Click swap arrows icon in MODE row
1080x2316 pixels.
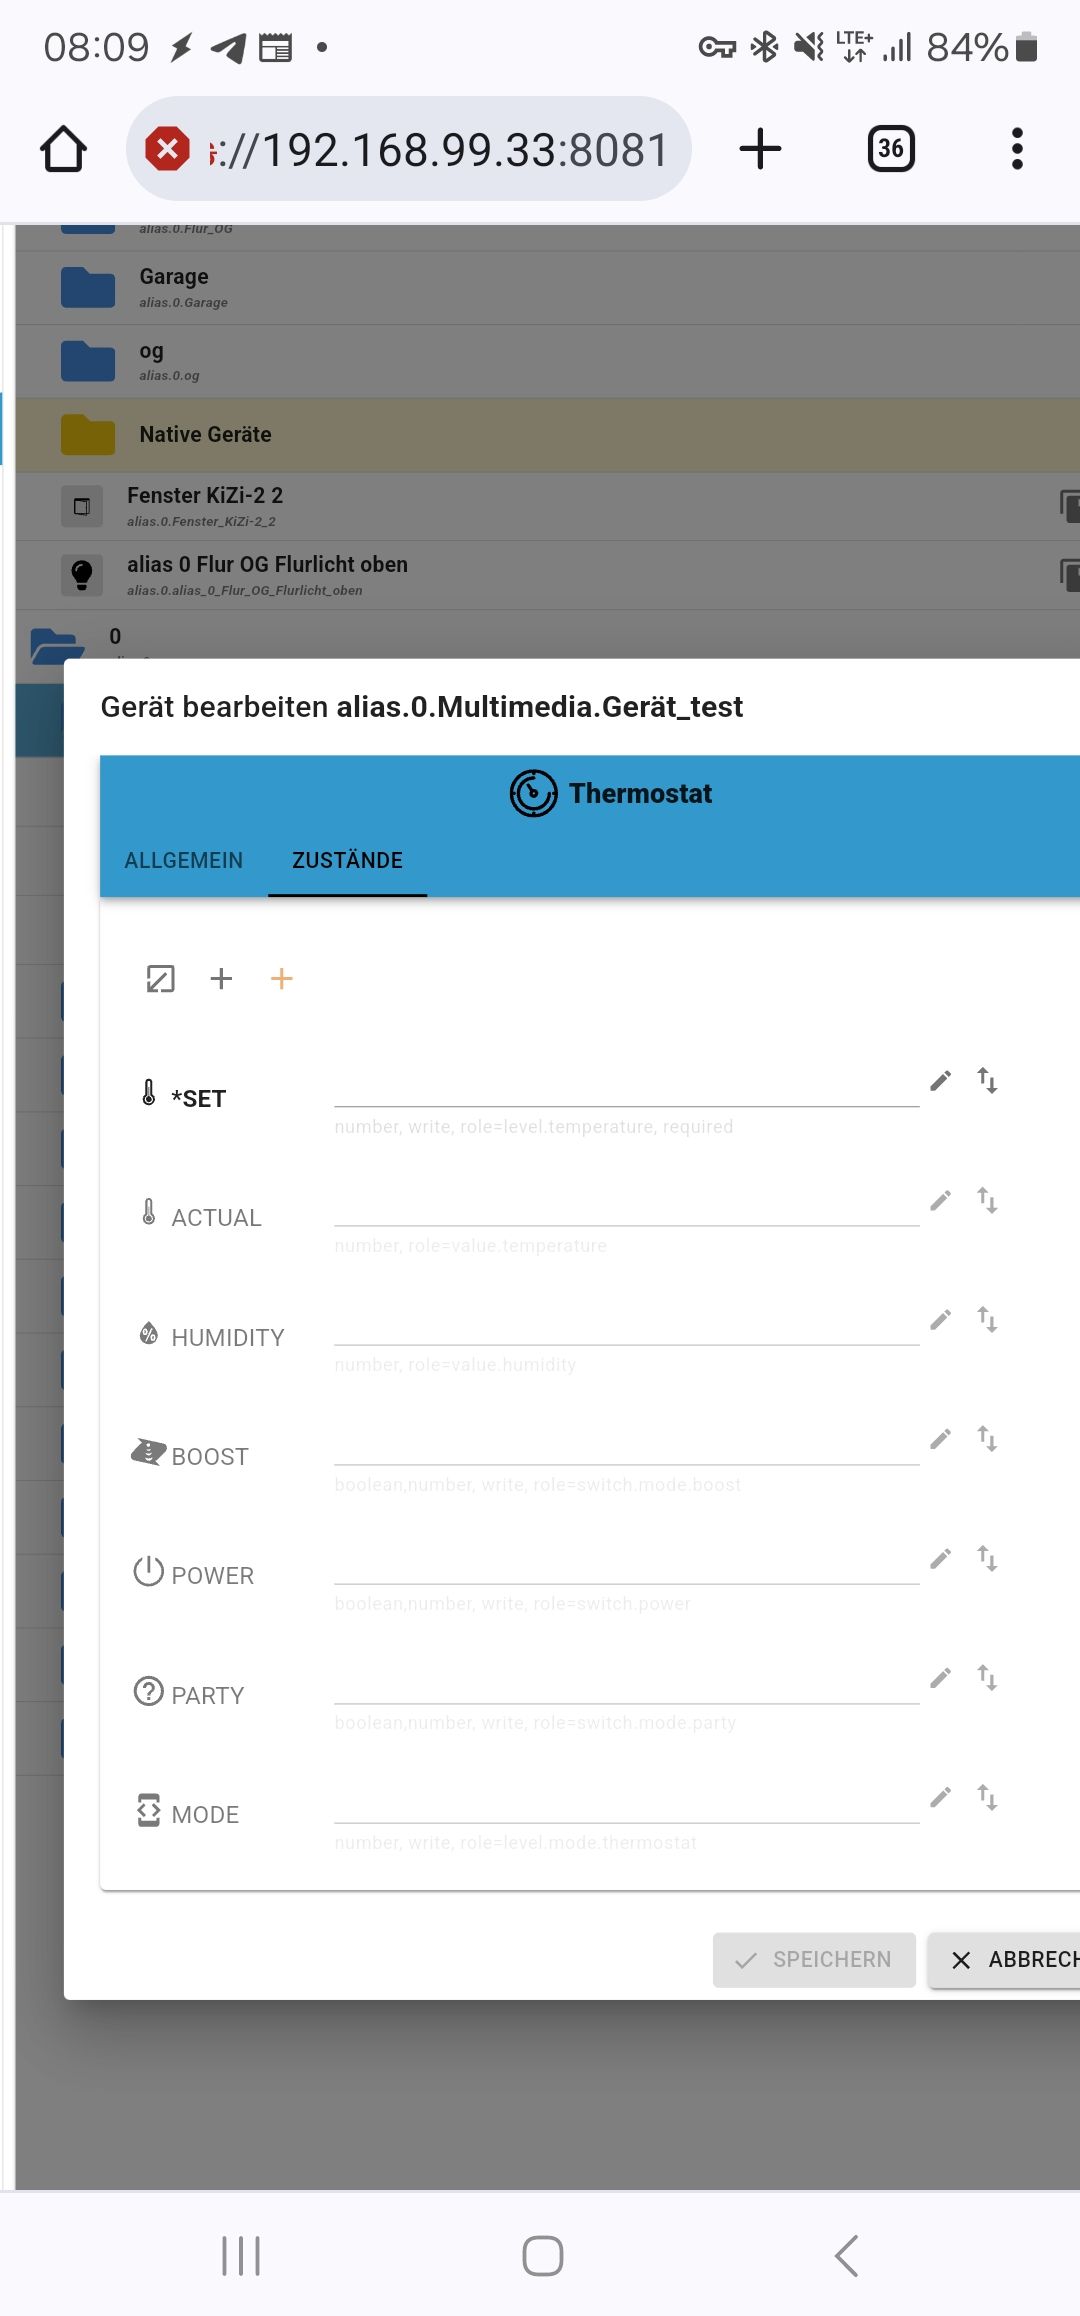[x=987, y=1797]
